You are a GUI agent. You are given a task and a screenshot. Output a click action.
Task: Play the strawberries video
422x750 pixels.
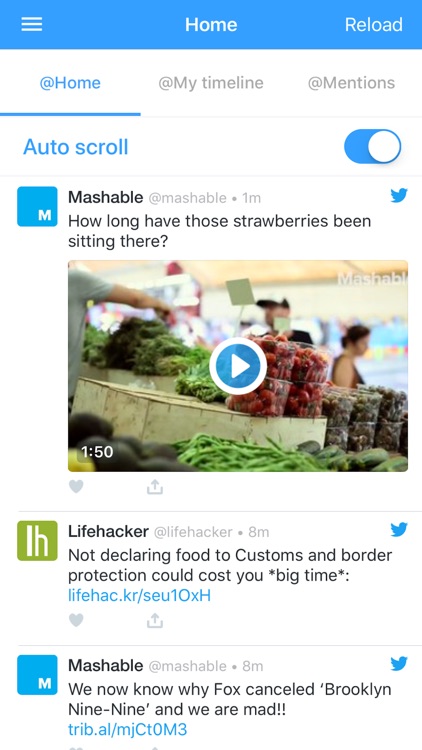tap(238, 366)
